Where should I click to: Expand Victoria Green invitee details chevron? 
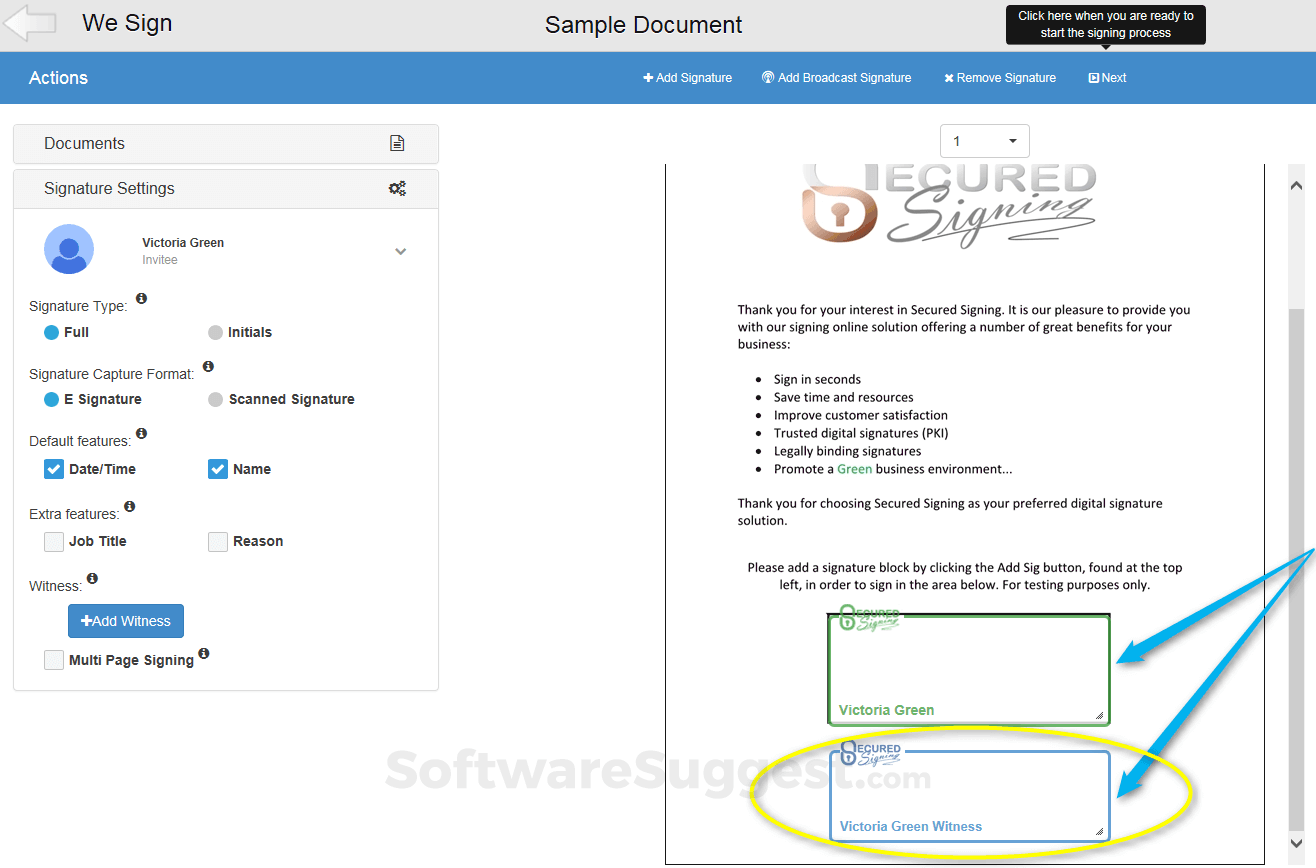pos(400,251)
